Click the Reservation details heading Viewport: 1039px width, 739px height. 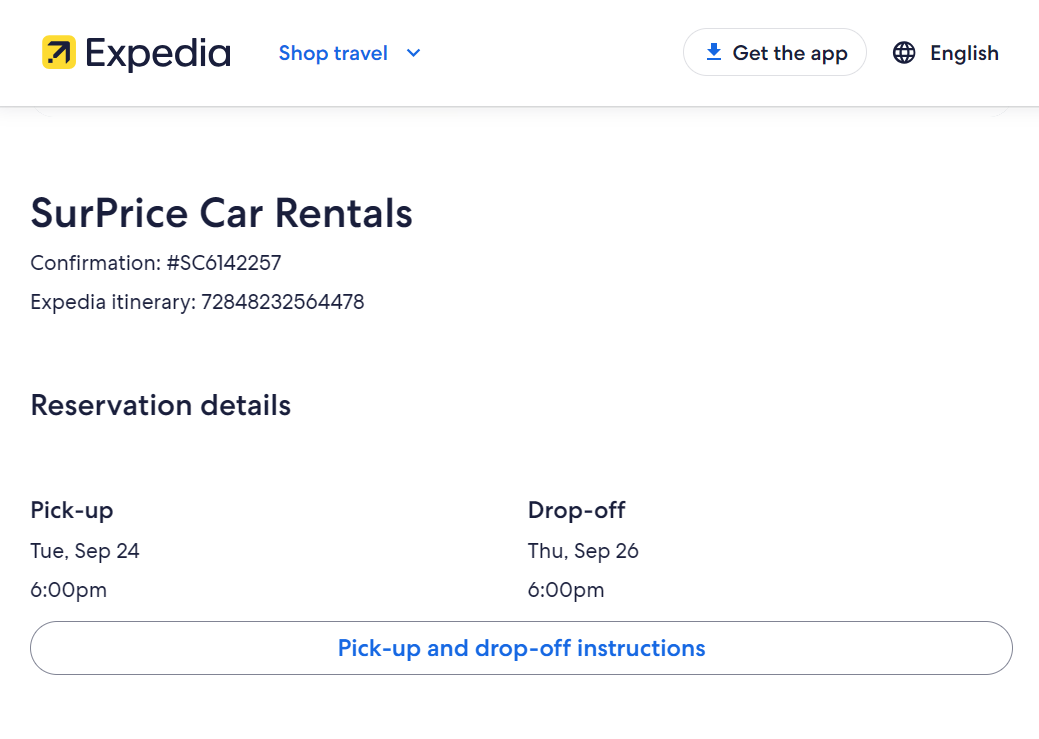(160, 405)
